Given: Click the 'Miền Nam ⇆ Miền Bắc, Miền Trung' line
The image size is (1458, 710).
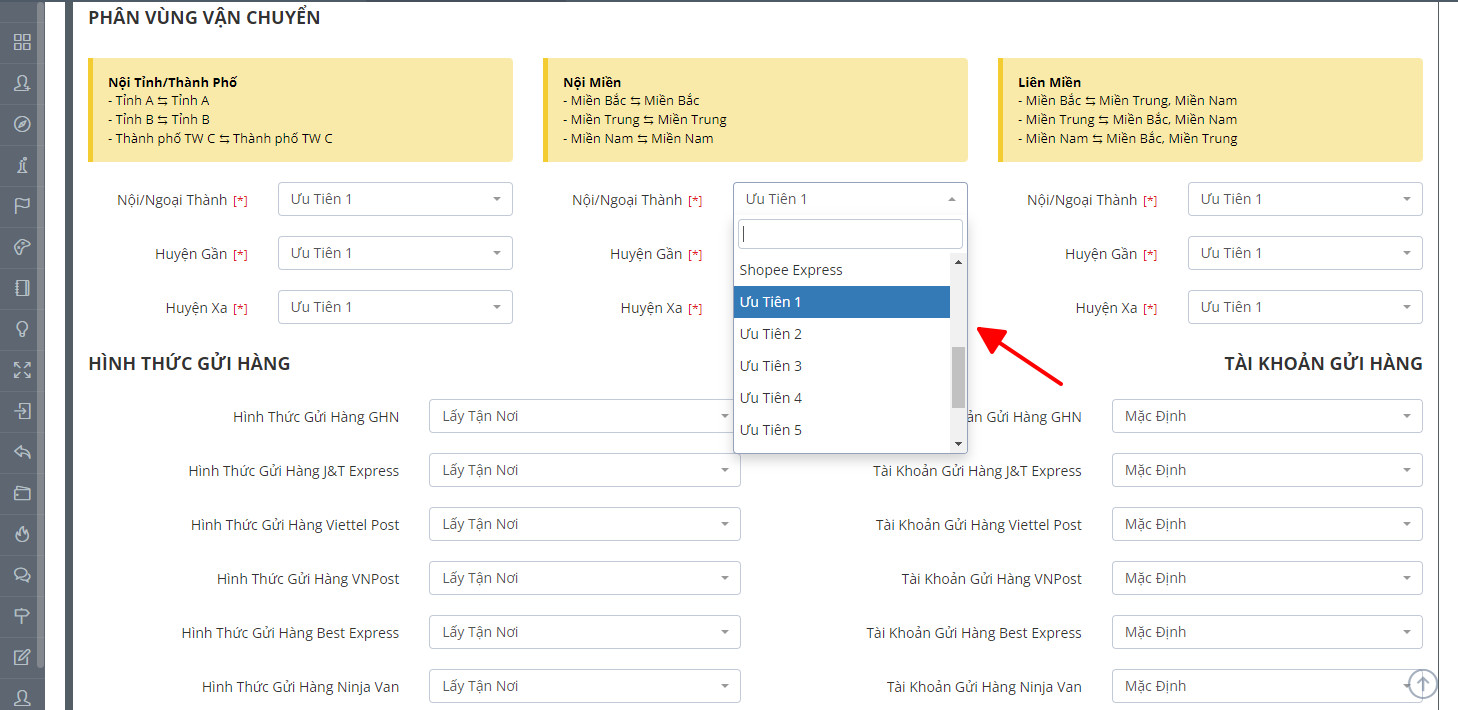Looking at the screenshot, I should pos(1128,138).
